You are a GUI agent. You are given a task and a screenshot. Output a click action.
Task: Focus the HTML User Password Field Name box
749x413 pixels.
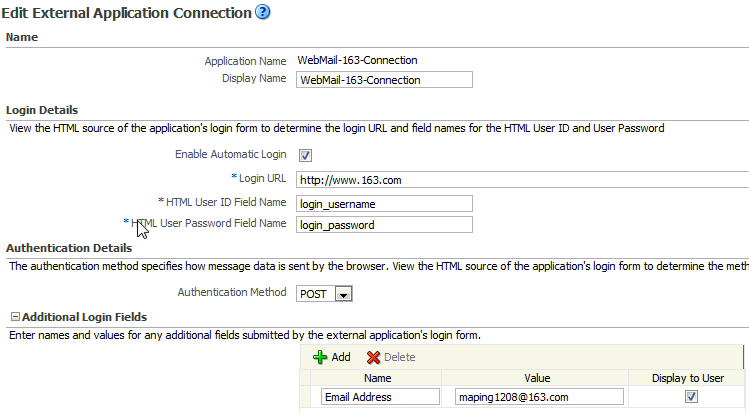(385, 225)
